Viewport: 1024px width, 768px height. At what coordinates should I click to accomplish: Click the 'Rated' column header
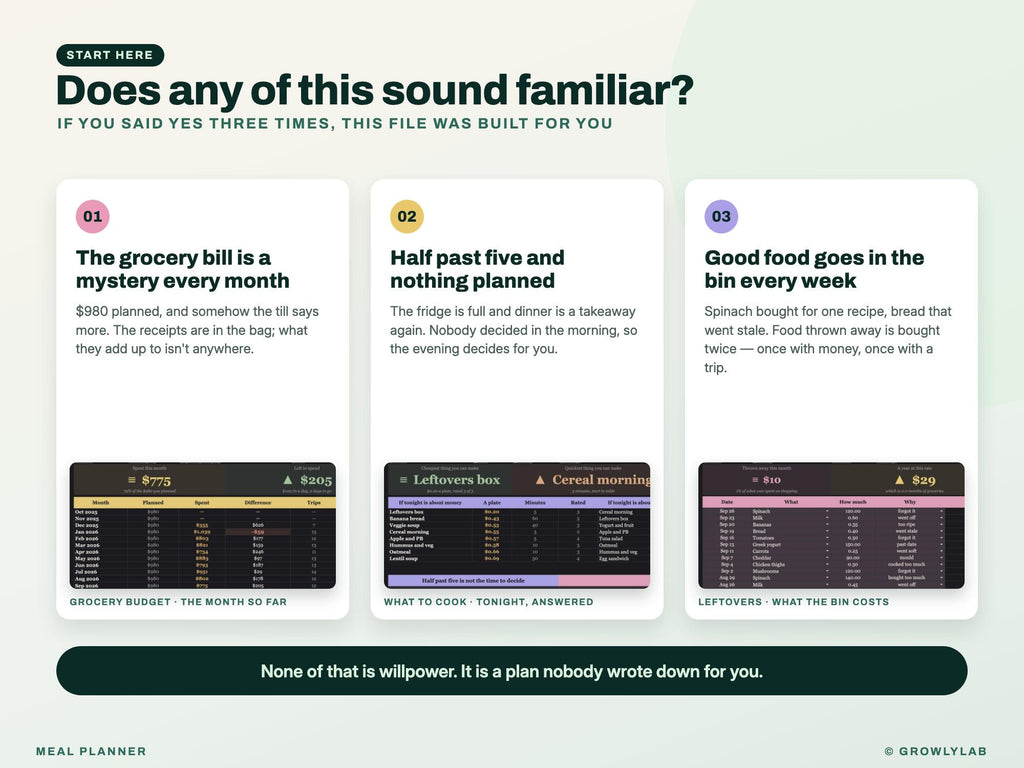[x=578, y=503]
